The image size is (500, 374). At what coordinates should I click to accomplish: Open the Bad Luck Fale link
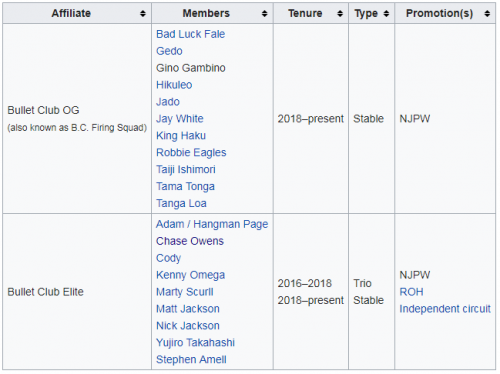click(190, 34)
